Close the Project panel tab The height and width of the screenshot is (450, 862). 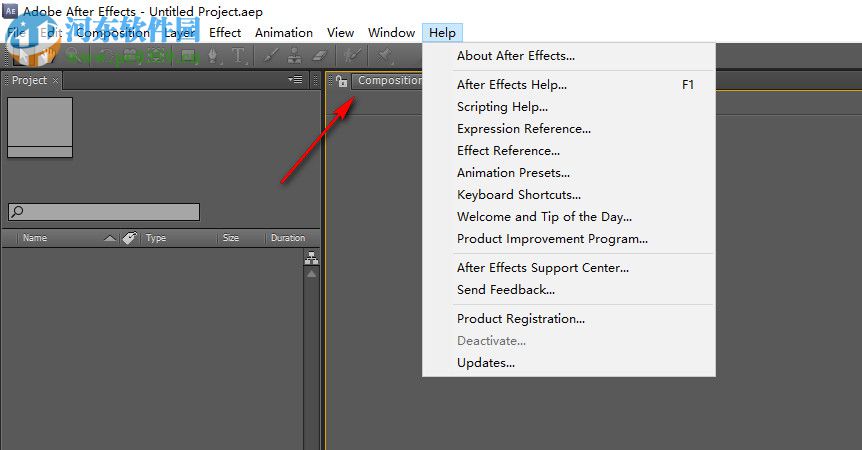point(55,81)
